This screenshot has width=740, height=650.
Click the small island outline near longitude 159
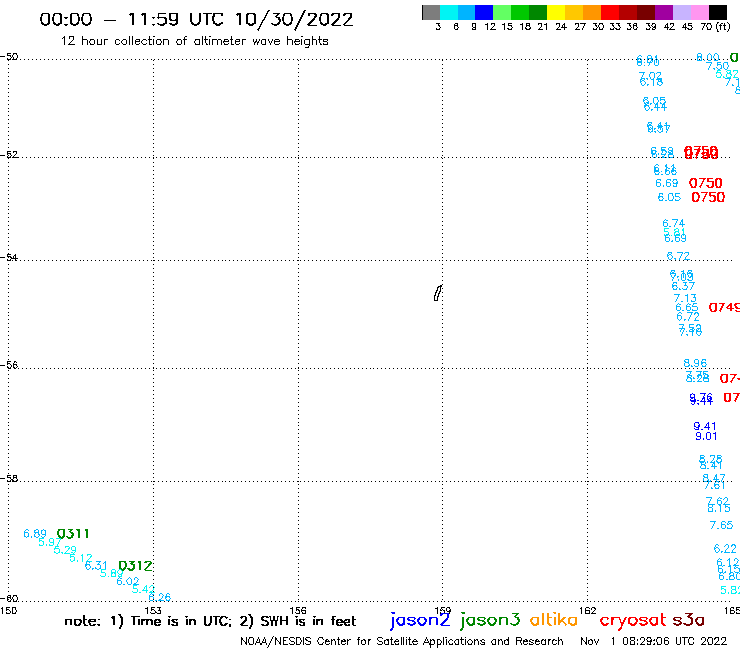coord(438,293)
